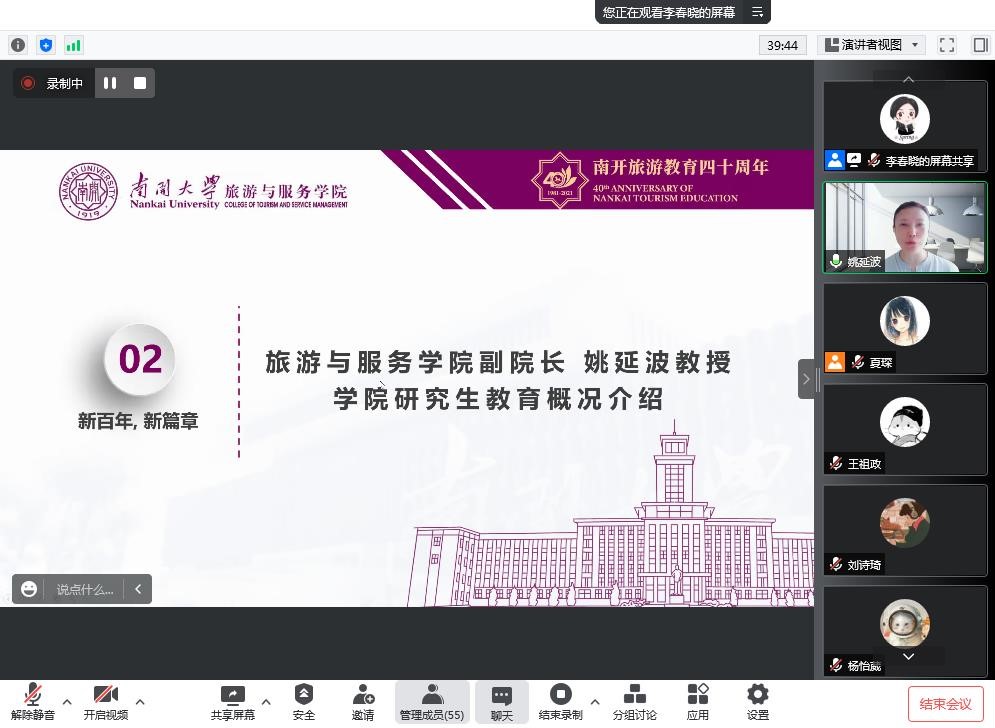995x728 pixels.
Task: Click the meeting info icon
Action: point(18,45)
